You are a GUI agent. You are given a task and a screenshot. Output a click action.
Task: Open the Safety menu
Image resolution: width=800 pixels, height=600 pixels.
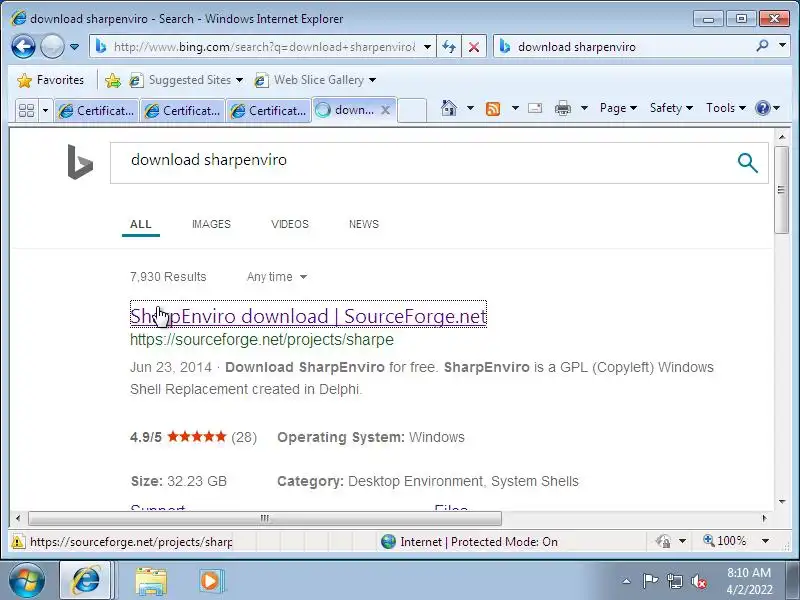pos(671,108)
